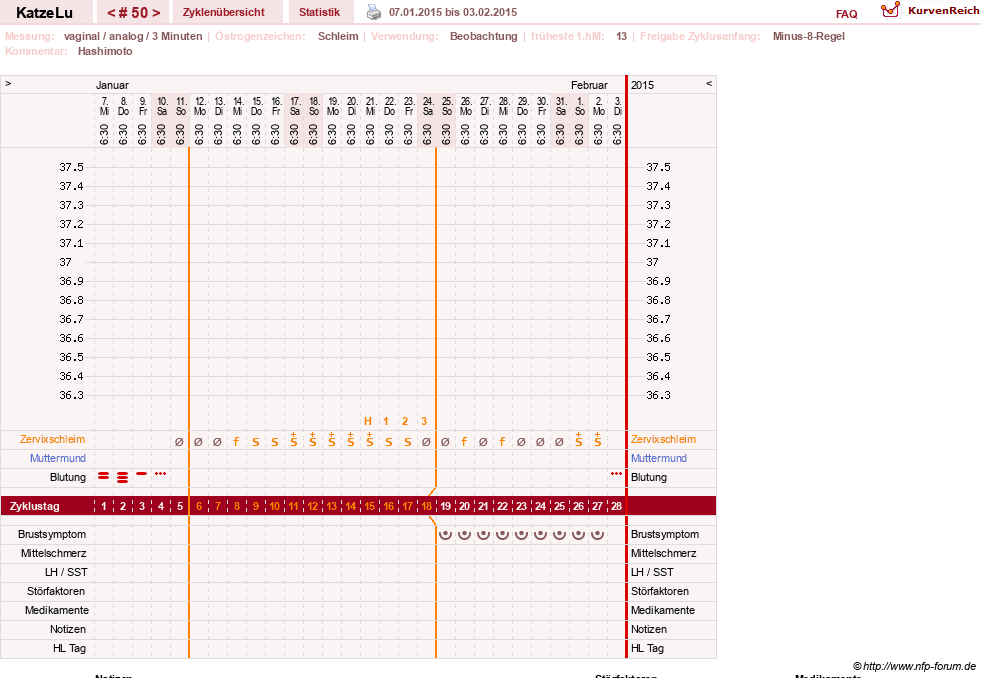Click the heavy bleeding symbol on cycle day 2

click(123, 477)
